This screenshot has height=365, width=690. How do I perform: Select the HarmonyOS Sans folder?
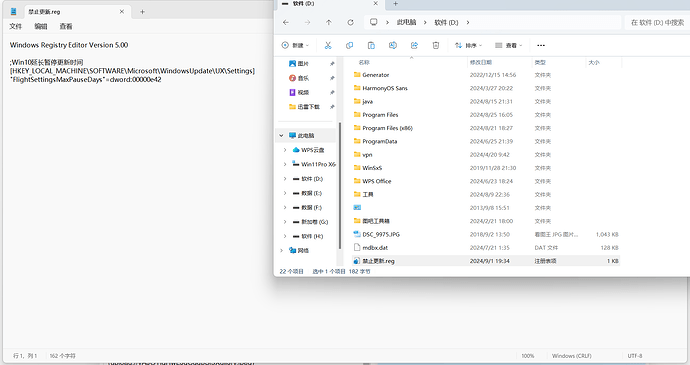tap(486, 88)
